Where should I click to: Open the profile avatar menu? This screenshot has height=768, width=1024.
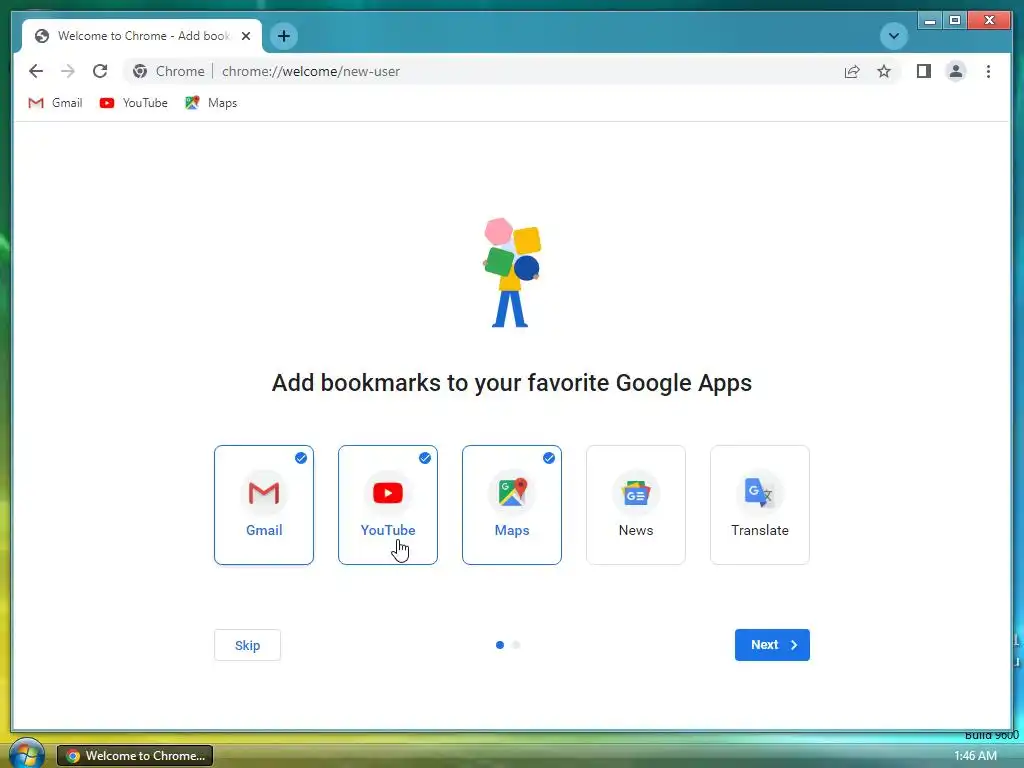point(955,71)
